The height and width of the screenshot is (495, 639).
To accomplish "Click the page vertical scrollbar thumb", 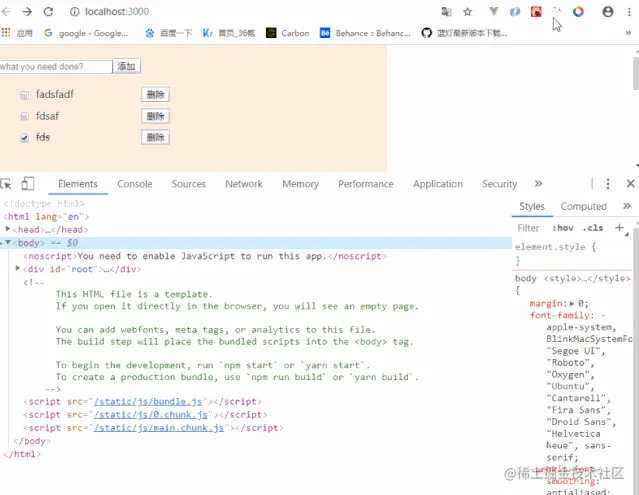I will point(636,73).
